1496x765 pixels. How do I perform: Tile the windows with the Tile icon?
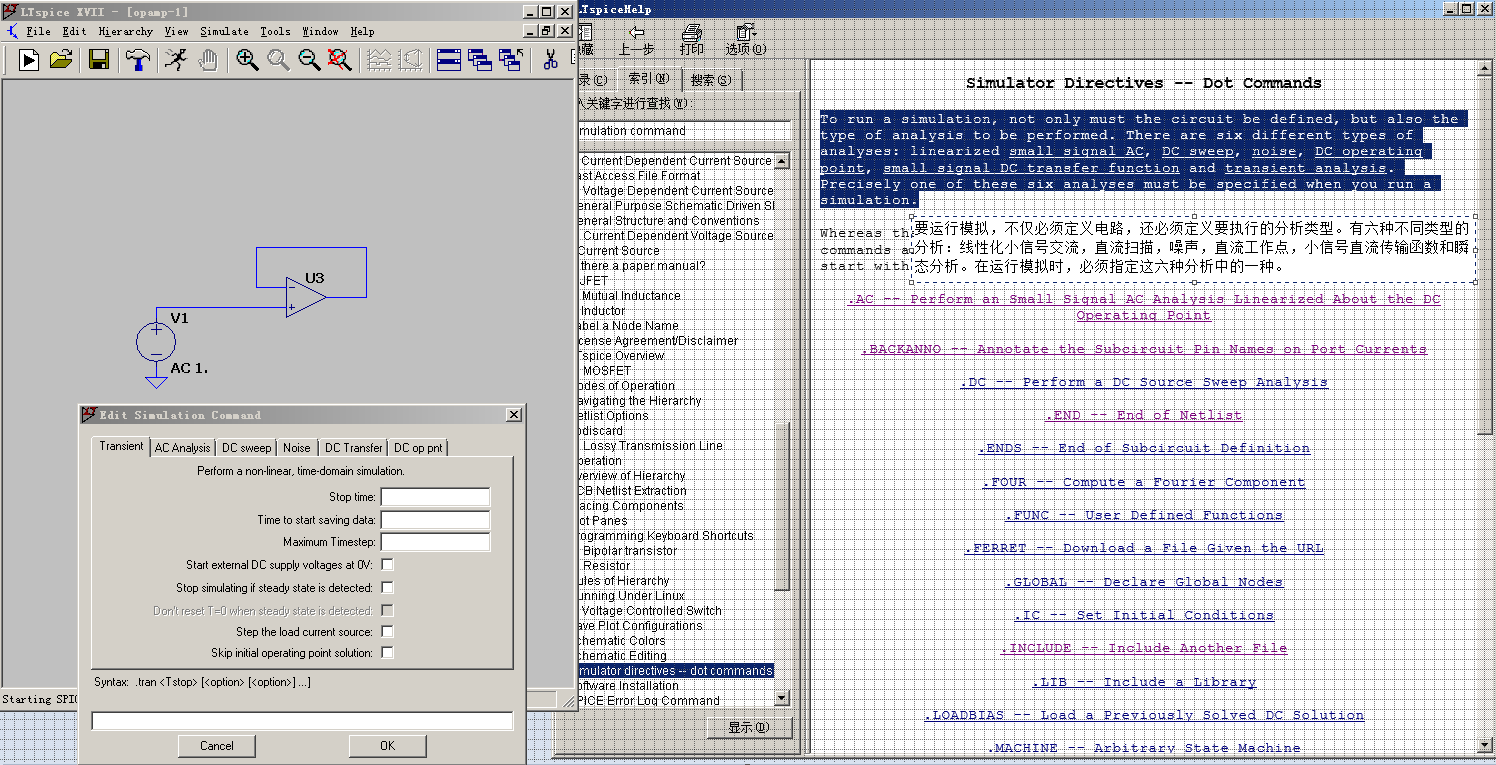(449, 60)
